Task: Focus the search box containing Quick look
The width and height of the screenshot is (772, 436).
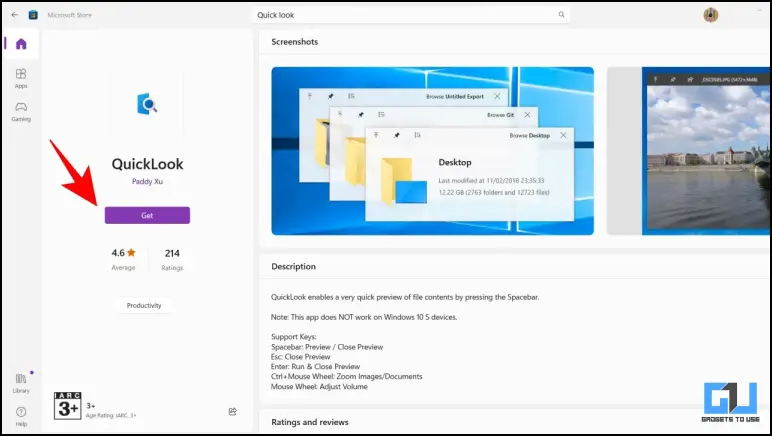Action: [411, 15]
